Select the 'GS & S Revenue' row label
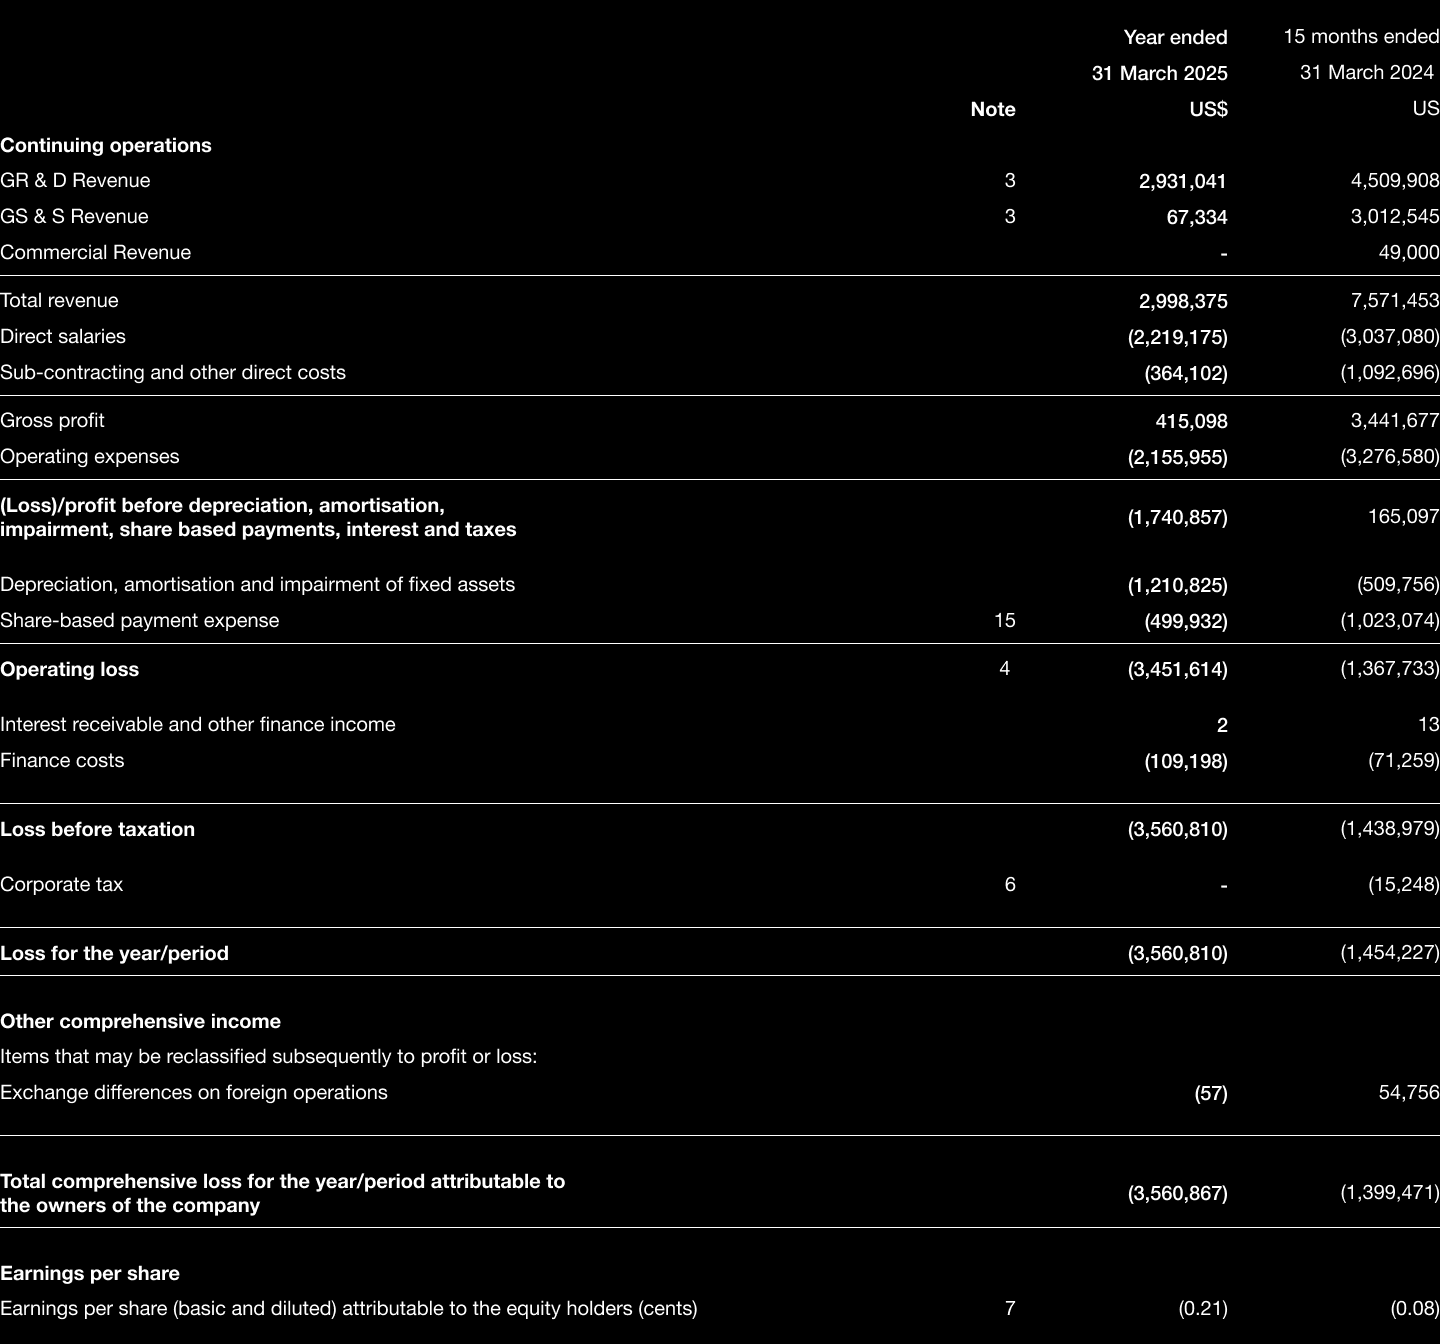This screenshot has height=1344, width=1440. (74, 217)
